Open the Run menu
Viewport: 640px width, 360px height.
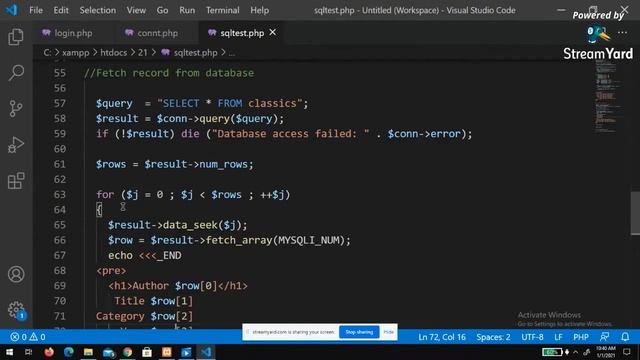(x=187, y=10)
